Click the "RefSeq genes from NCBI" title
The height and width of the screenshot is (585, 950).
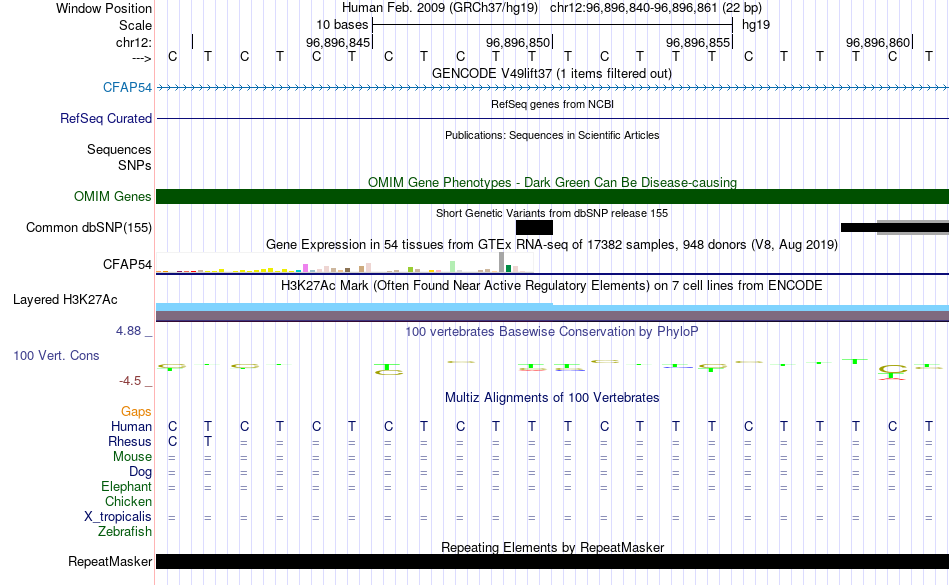(552, 104)
